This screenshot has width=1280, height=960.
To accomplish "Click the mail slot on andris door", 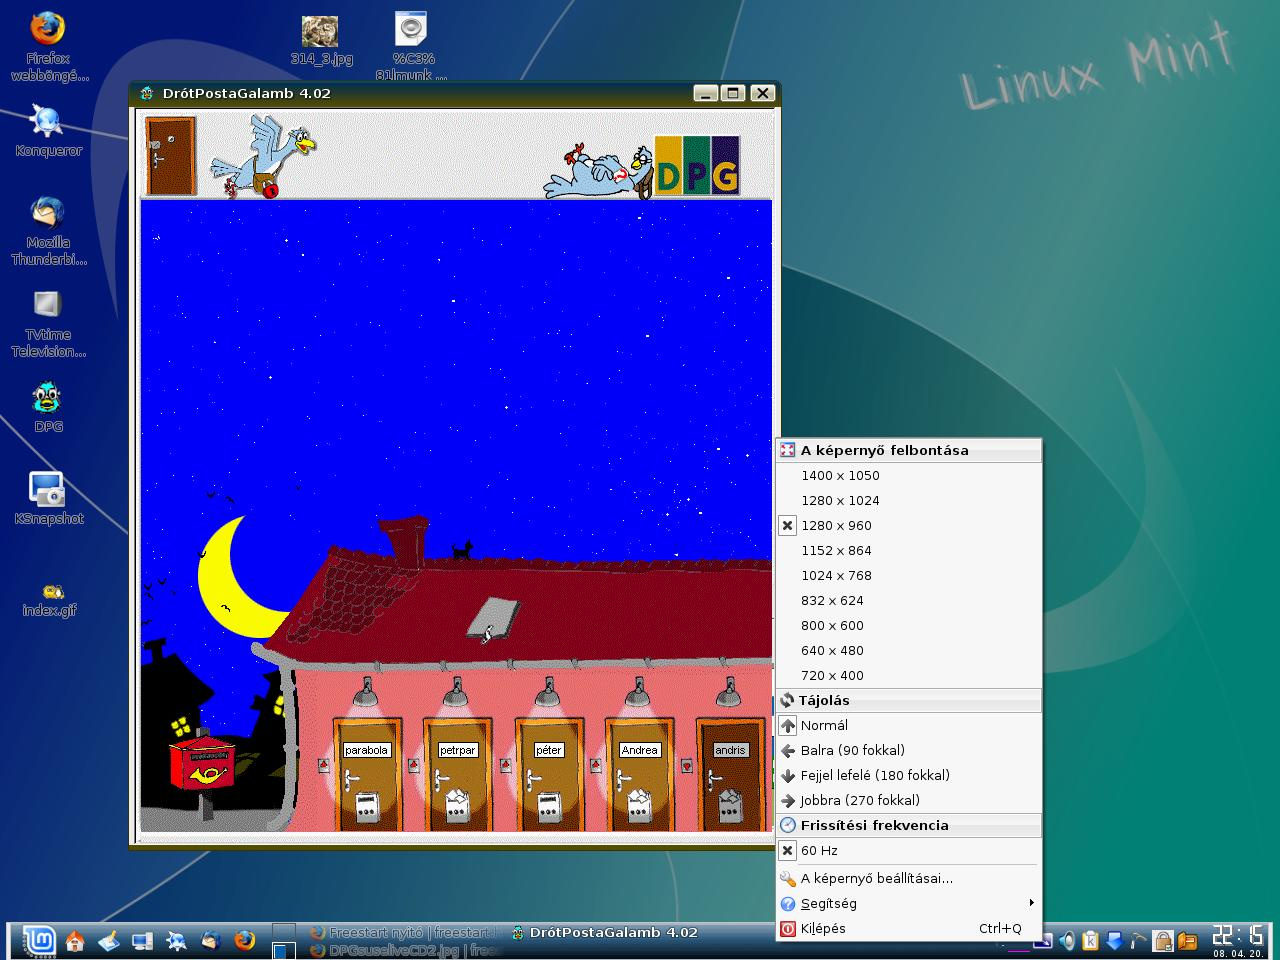I will [x=731, y=806].
